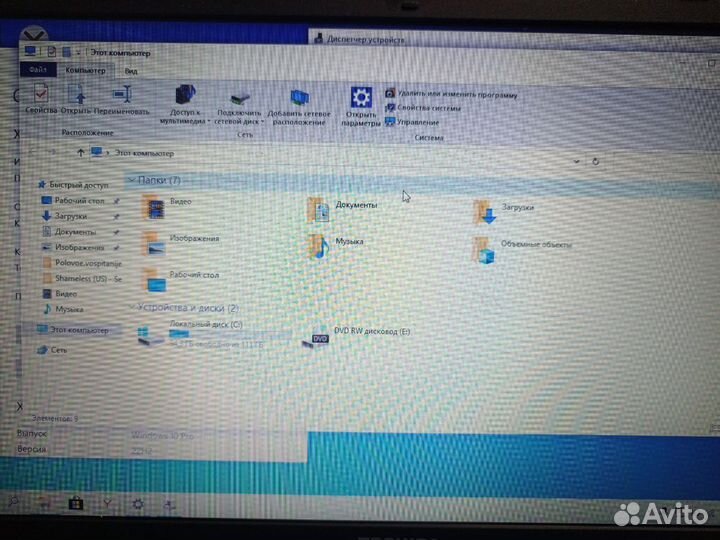The height and width of the screenshot is (540, 720).
Task: Click Удалить или изменить программу
Action: coord(451,94)
